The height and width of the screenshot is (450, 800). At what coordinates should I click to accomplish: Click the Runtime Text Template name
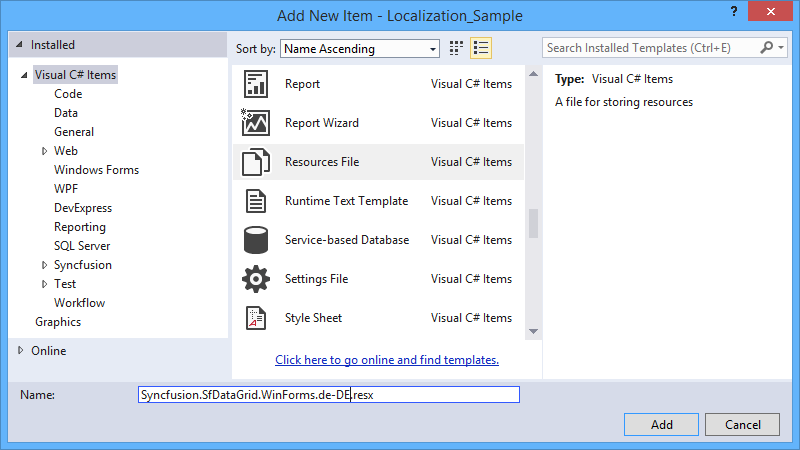point(346,201)
